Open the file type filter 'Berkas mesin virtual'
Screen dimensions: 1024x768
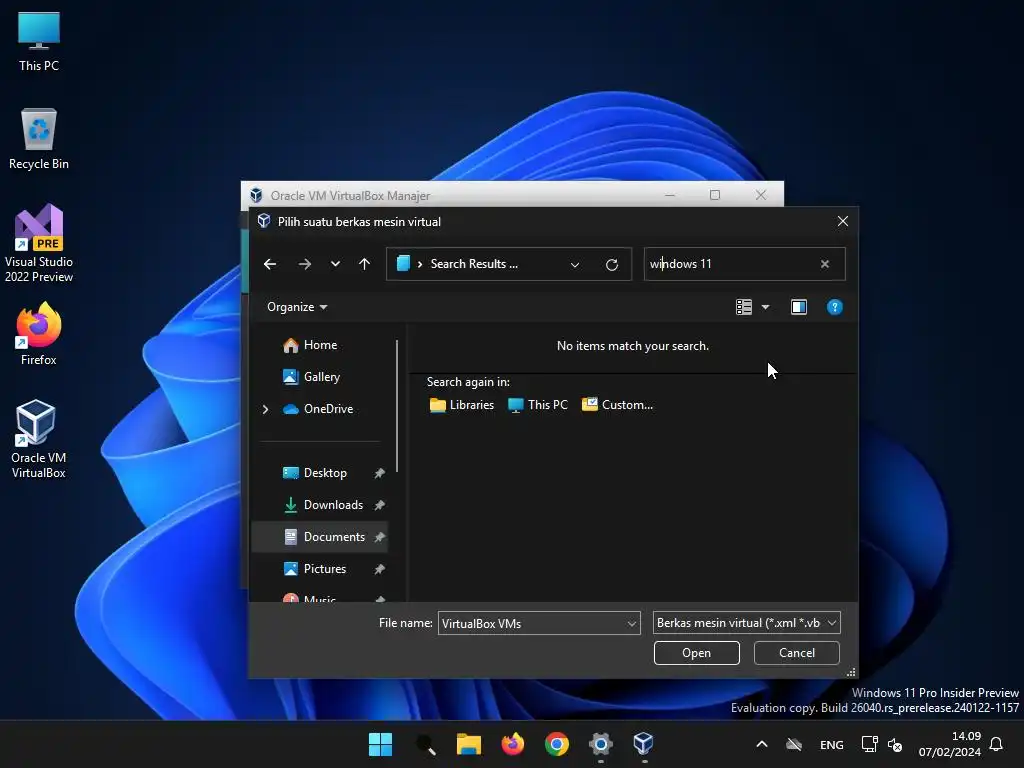tap(746, 623)
